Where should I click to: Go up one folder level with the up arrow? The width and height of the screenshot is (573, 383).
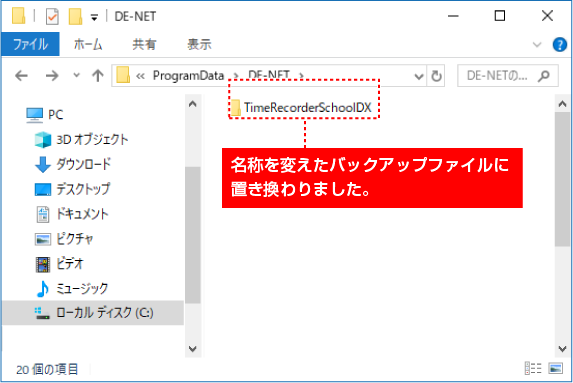98,76
